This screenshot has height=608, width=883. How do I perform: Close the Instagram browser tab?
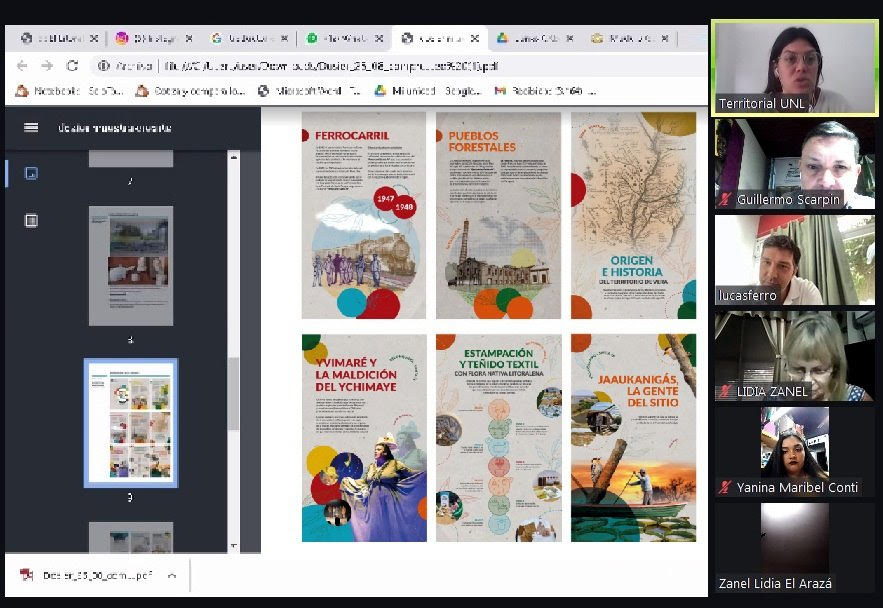tap(189, 39)
